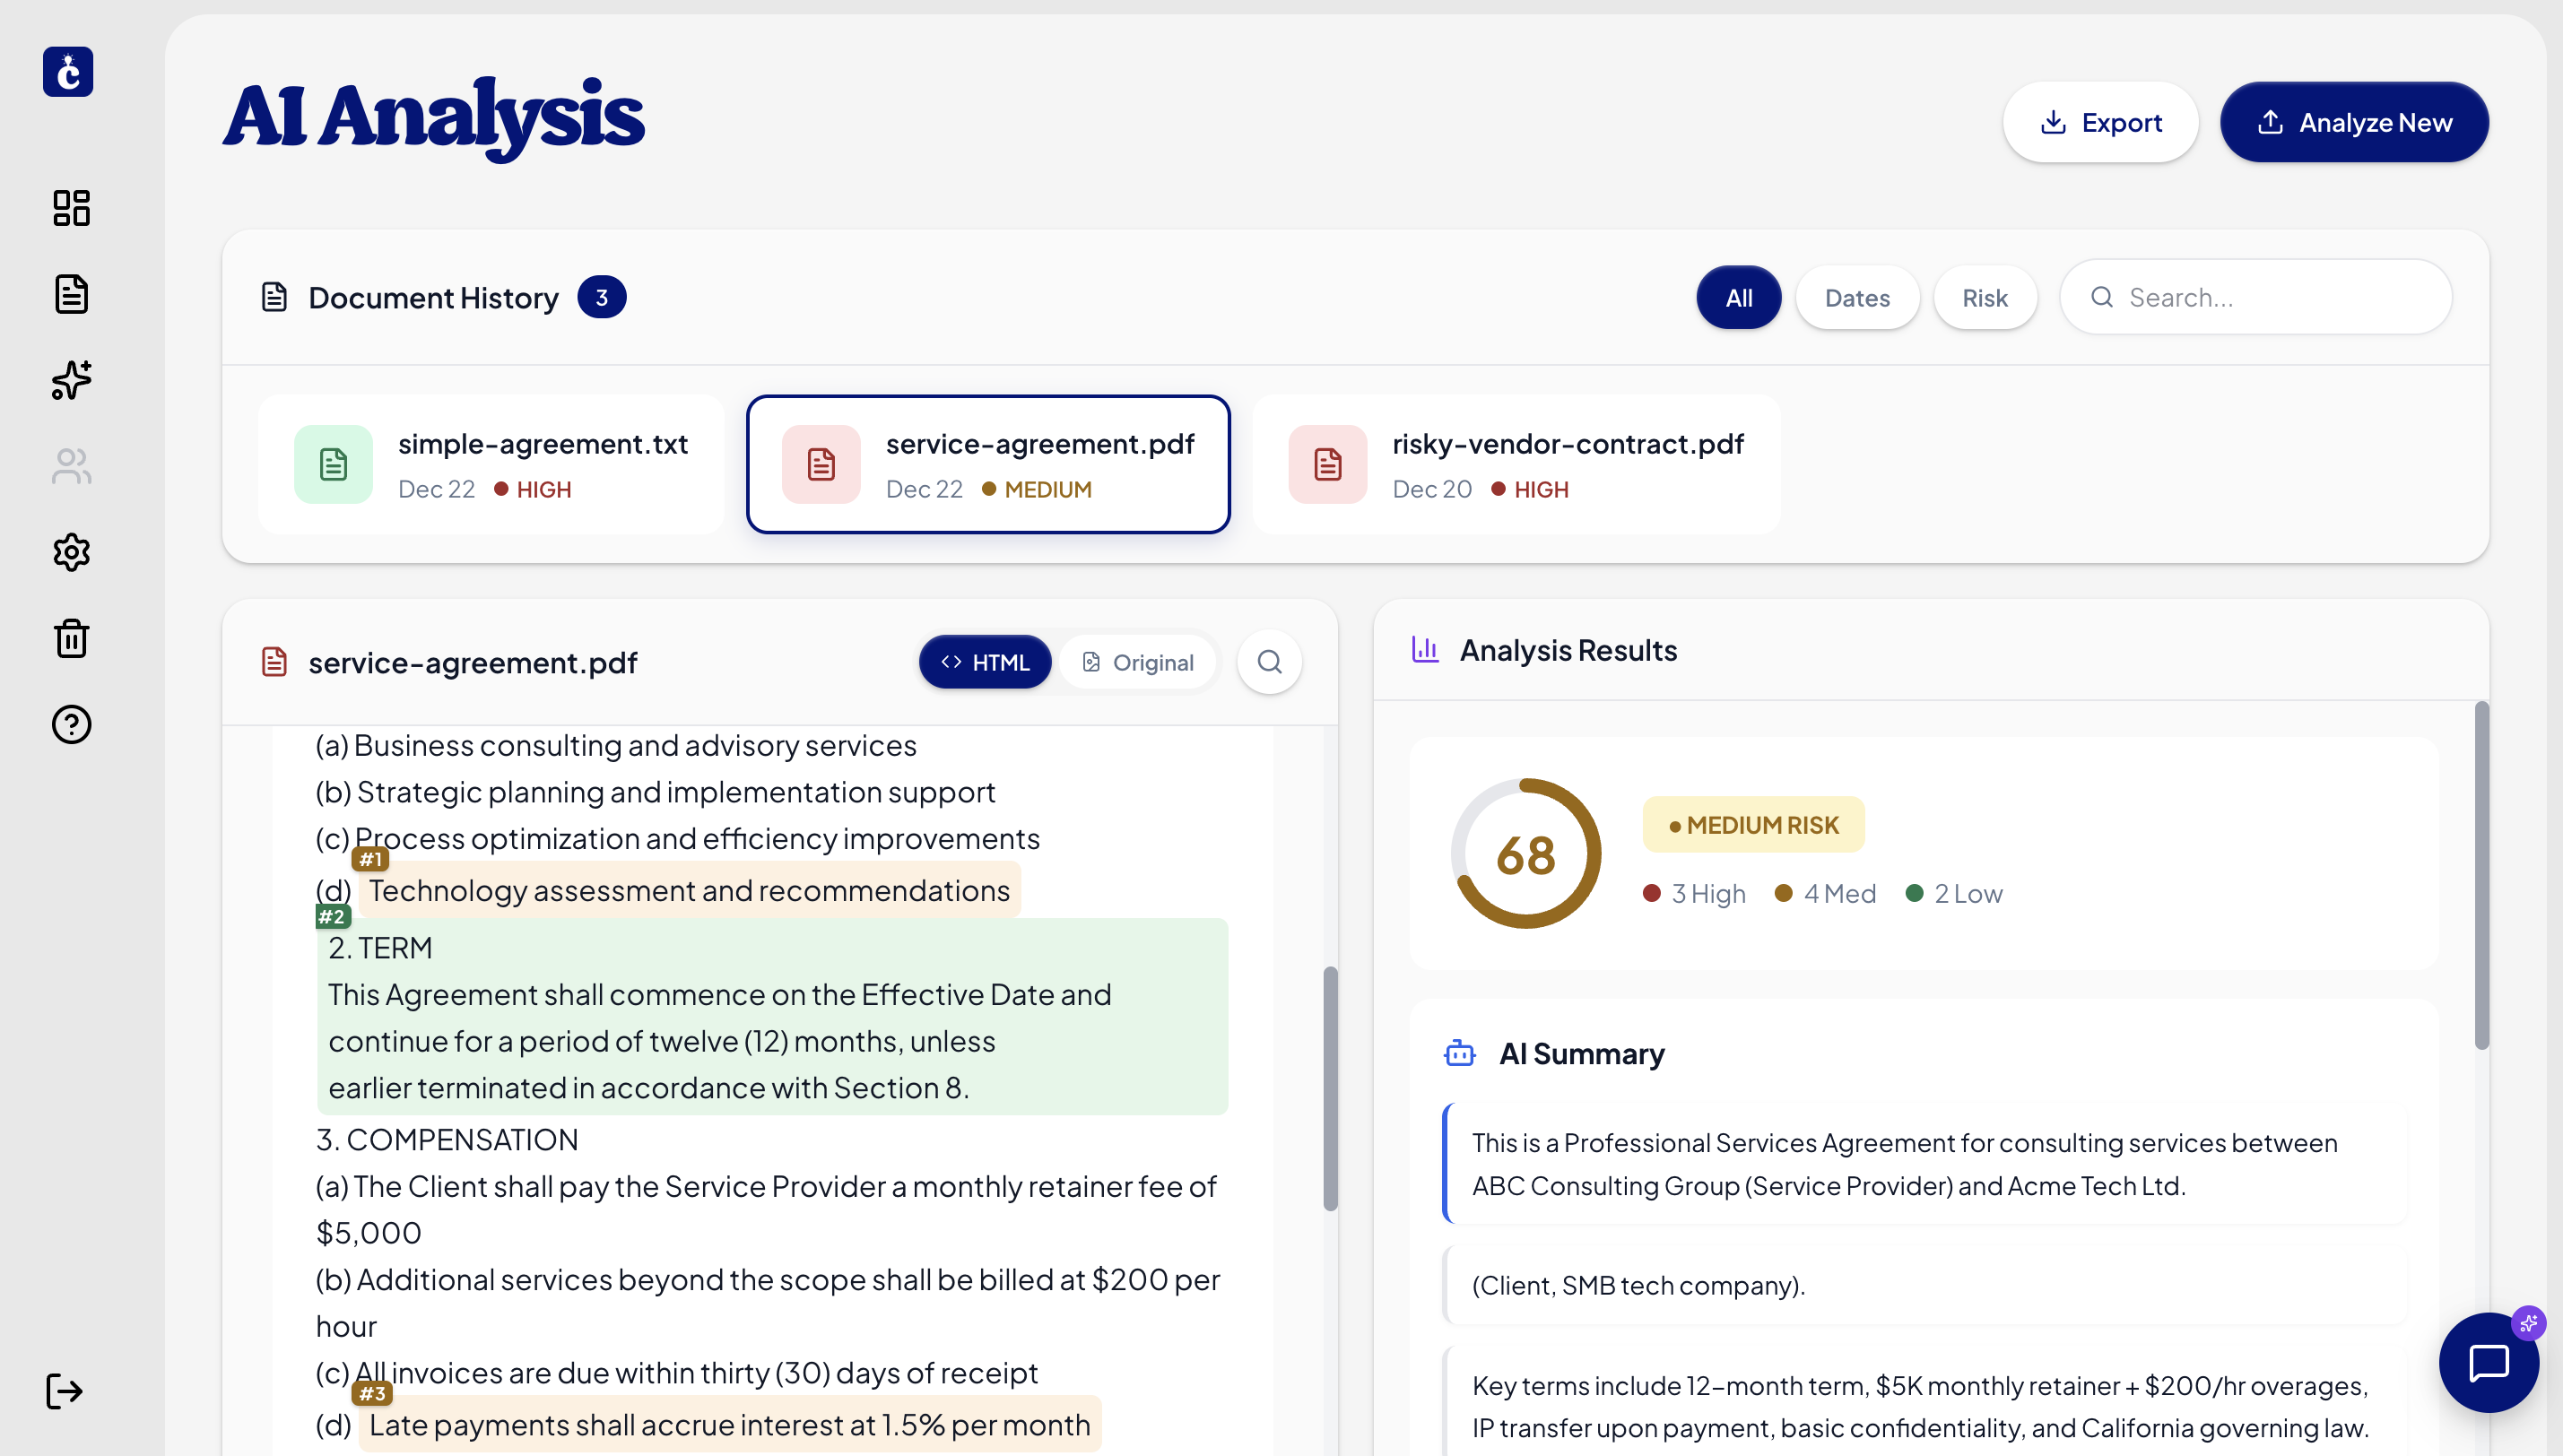The image size is (2563, 1456).
Task: Click the Analyze New button
Action: 2354,122
